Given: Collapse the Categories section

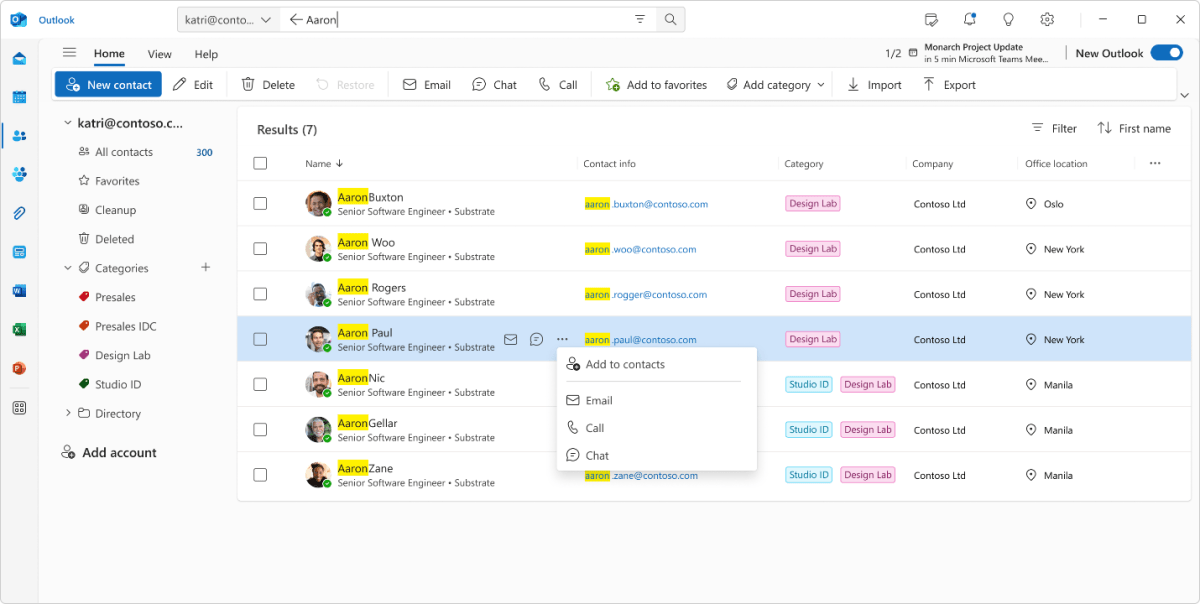Looking at the screenshot, I should point(68,268).
